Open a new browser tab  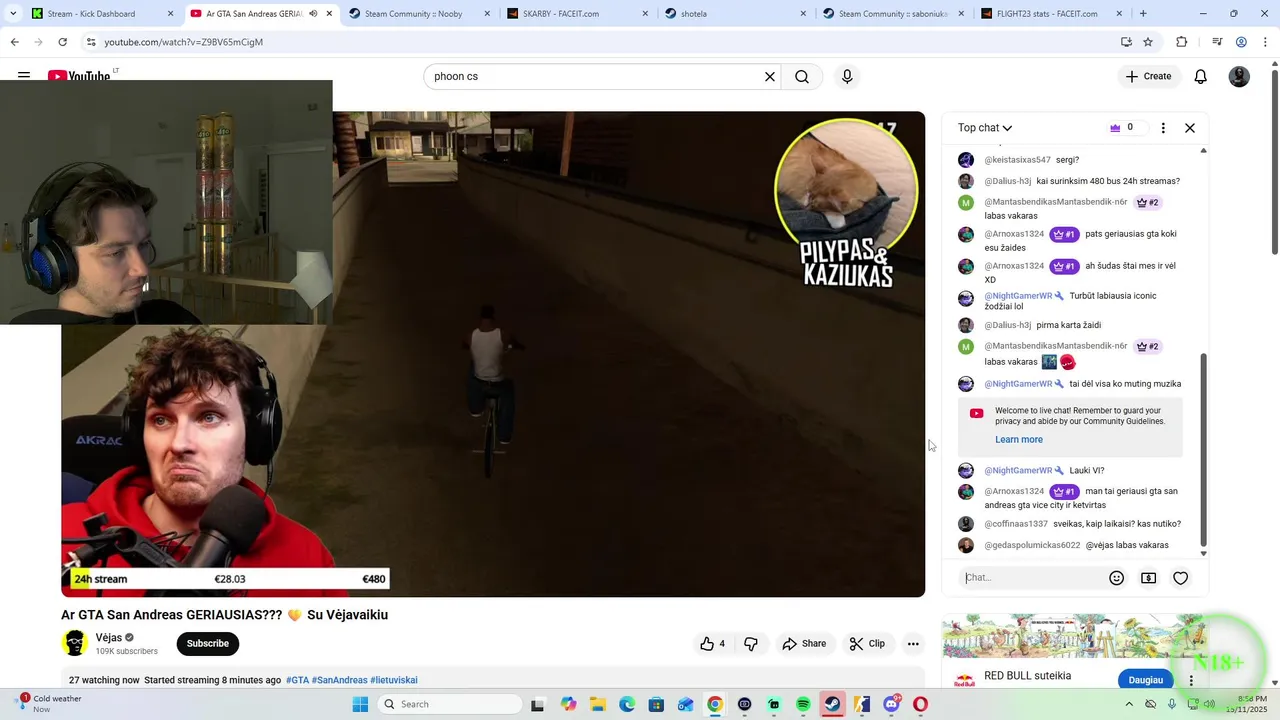coord(1143,14)
